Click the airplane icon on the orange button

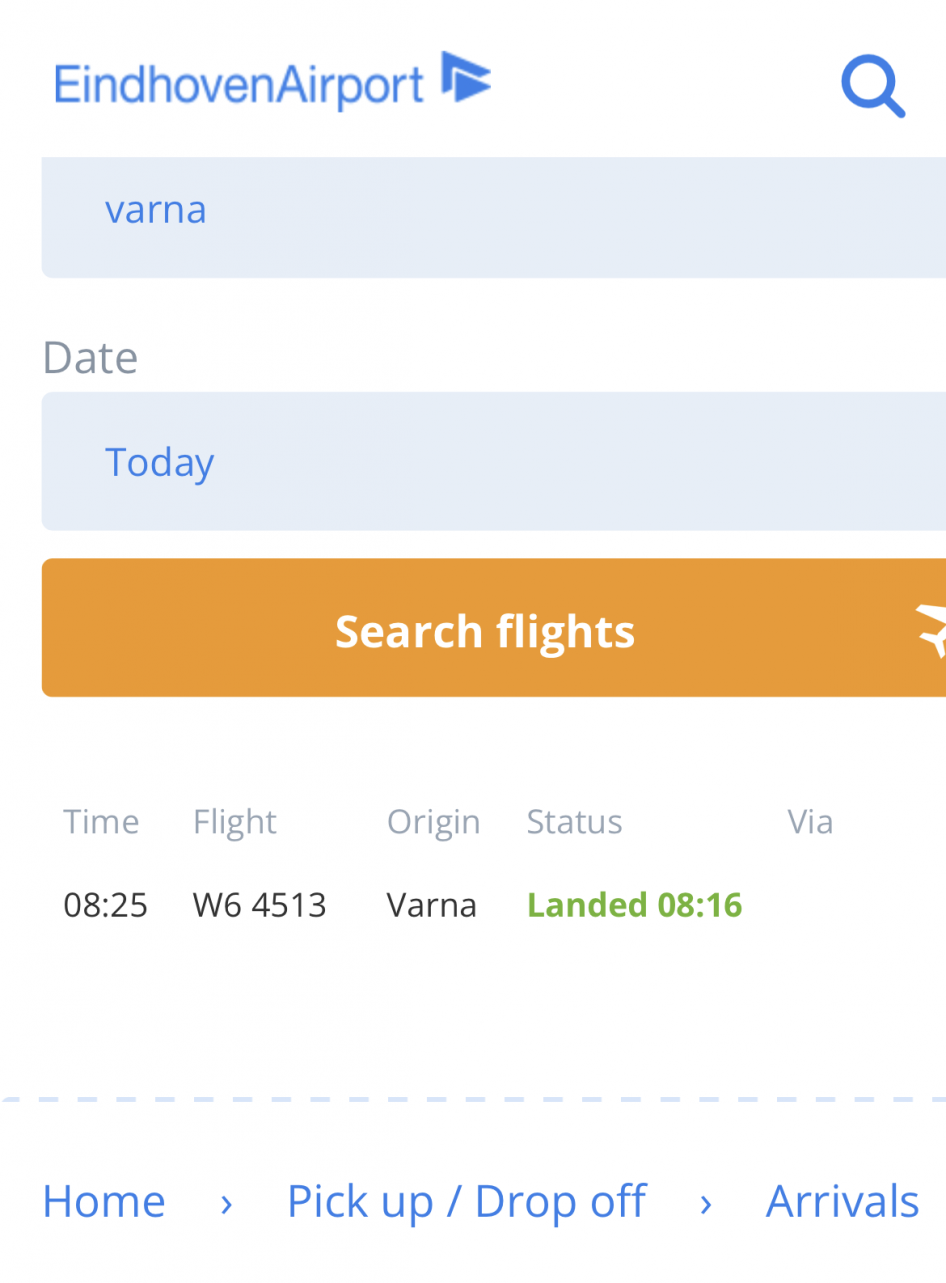[930, 629]
